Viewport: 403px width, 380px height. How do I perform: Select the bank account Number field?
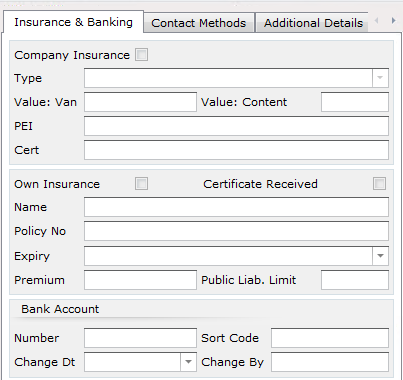[140, 338]
